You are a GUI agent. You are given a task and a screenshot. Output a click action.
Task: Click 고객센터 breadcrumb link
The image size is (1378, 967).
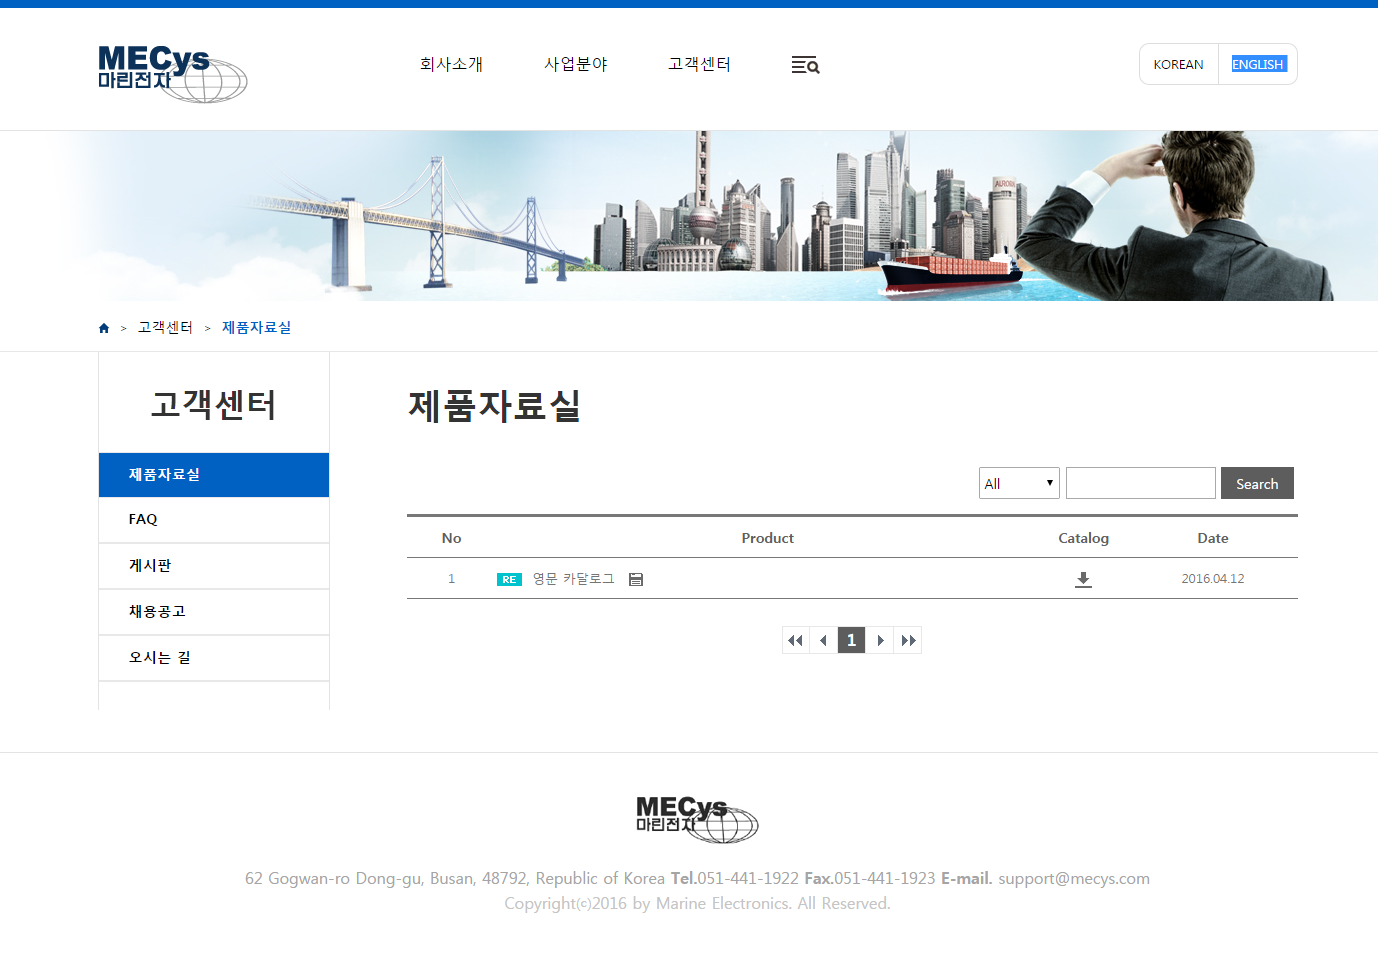click(x=165, y=327)
